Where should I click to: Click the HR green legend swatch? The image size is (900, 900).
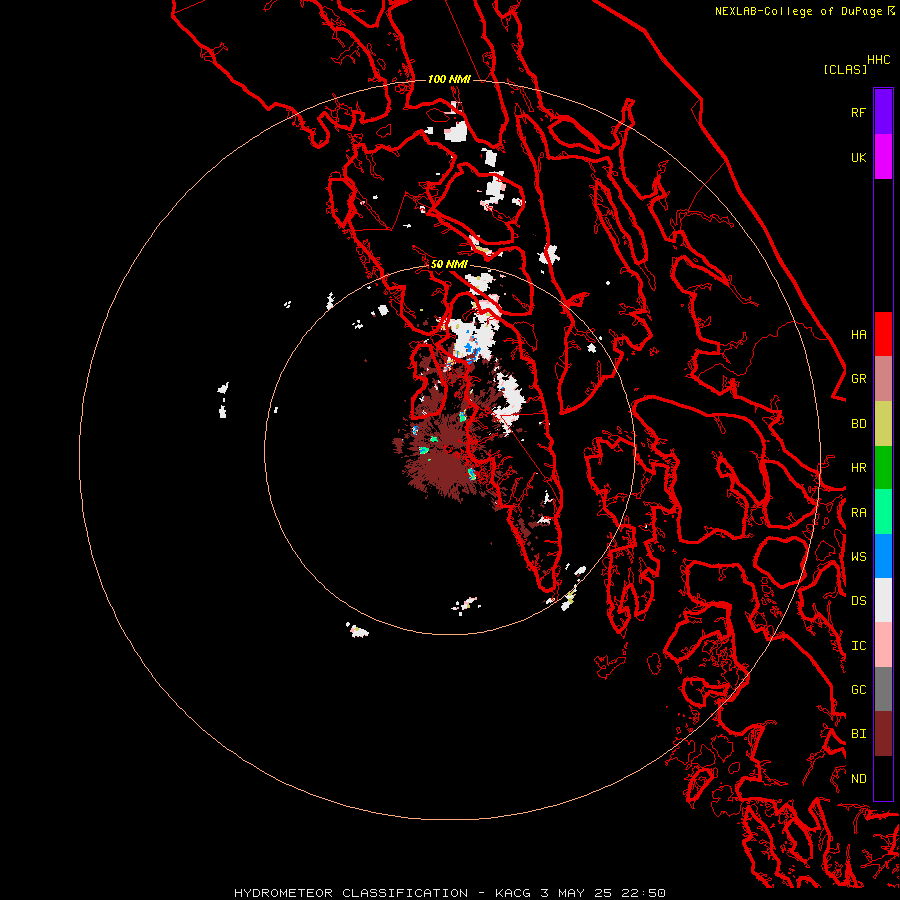883,468
